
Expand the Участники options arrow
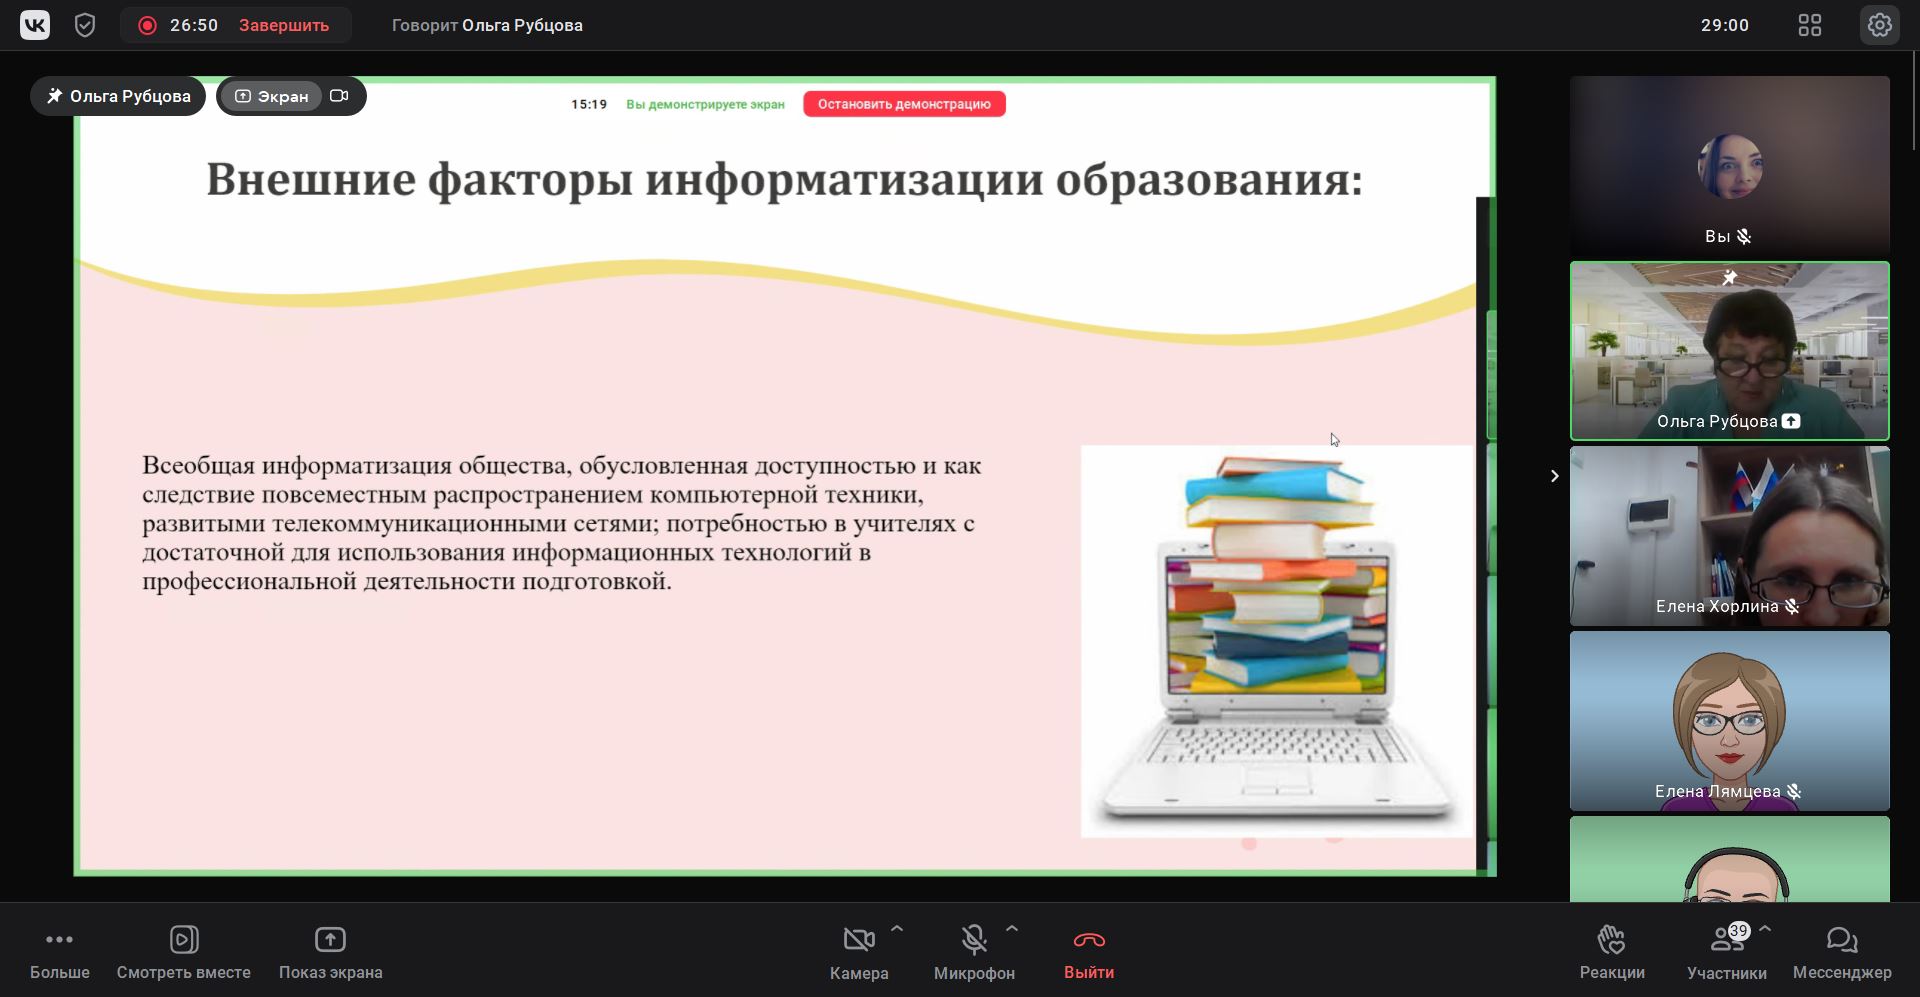[x=1765, y=929]
